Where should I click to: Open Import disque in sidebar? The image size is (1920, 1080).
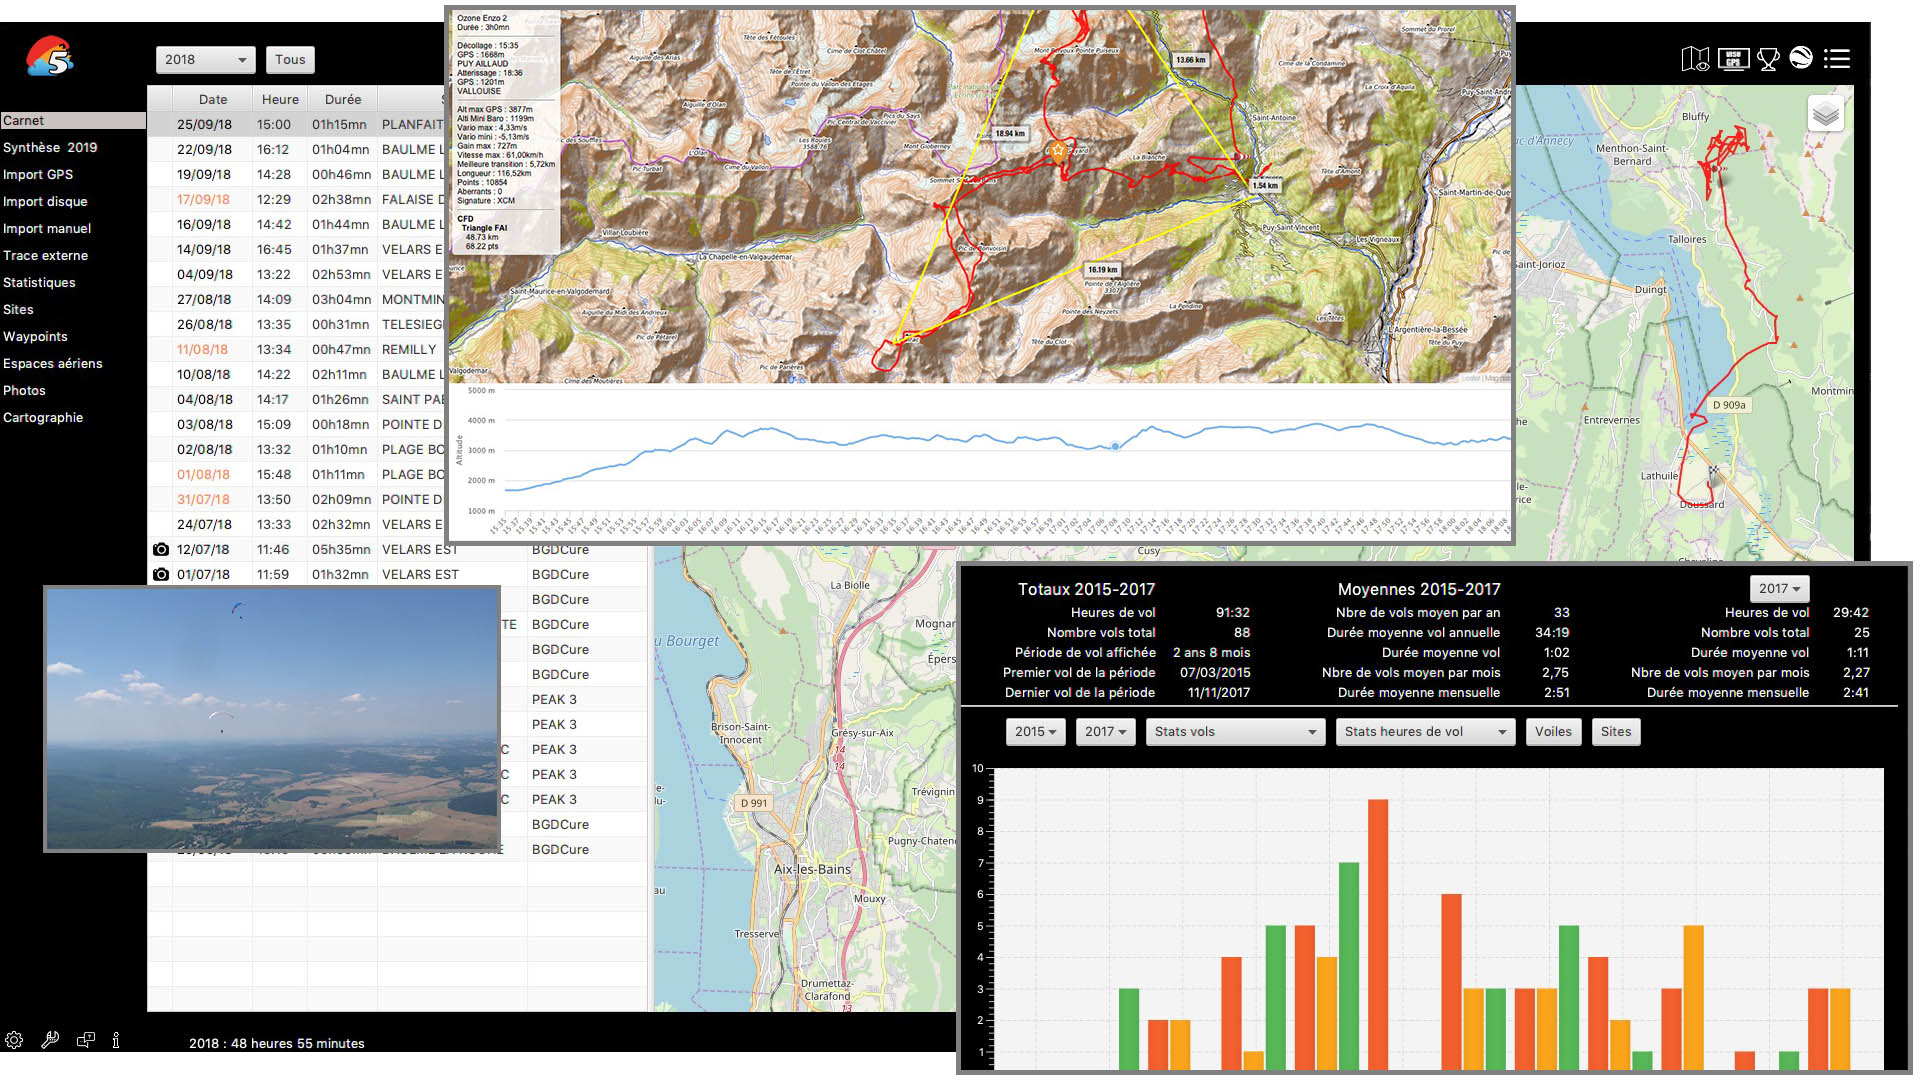click(x=45, y=201)
